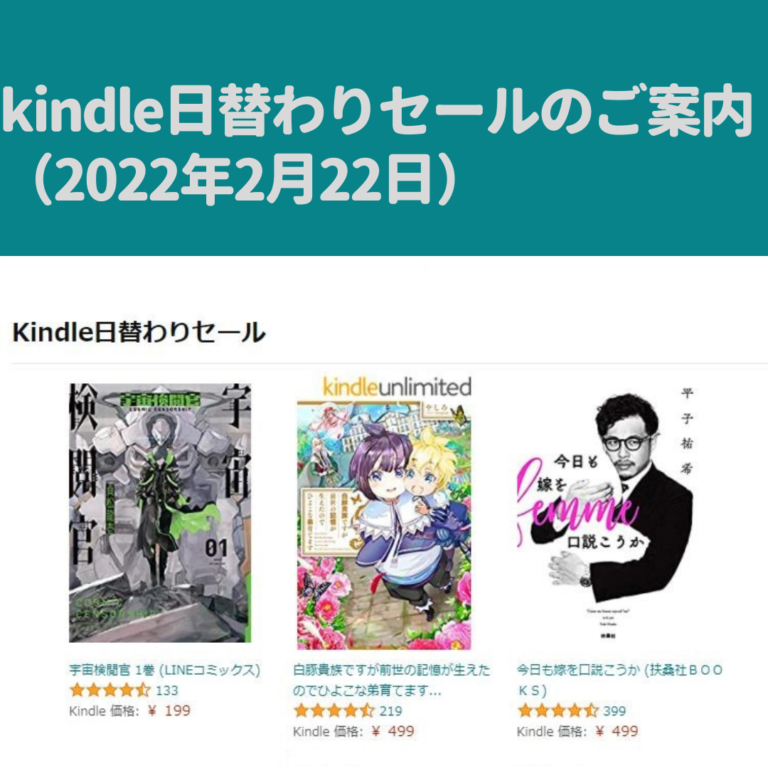The image size is (768, 768).
Task: Click the (2022年2月22日) date in banner
Action: point(243,180)
